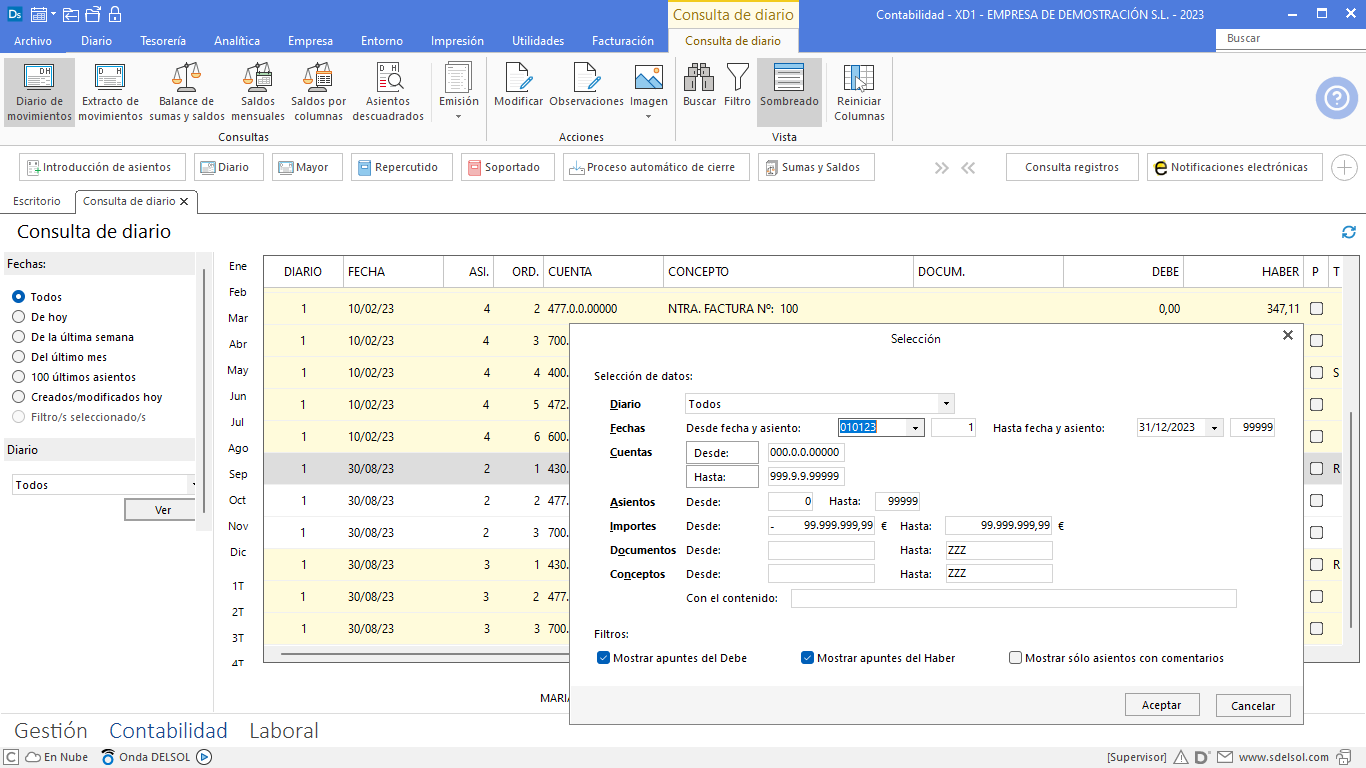
Task: Enable Mostrar sólo asientos con comentarios
Action: coord(1016,658)
